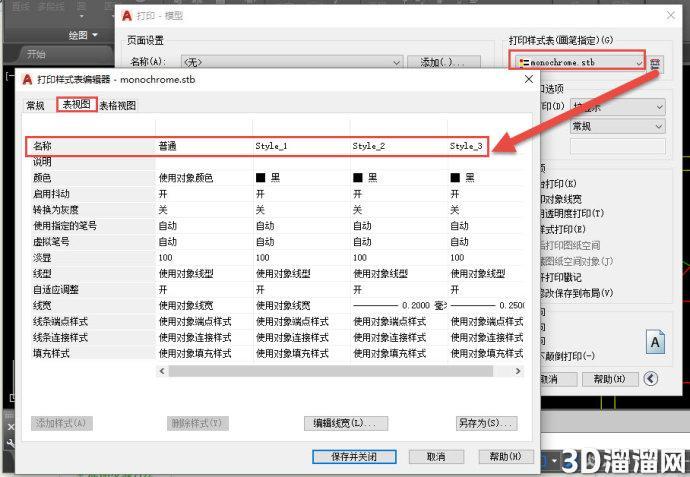Click the 删除样式(Y) button
Viewport: 690px width, 477px height.
pyautogui.click(x=198, y=423)
